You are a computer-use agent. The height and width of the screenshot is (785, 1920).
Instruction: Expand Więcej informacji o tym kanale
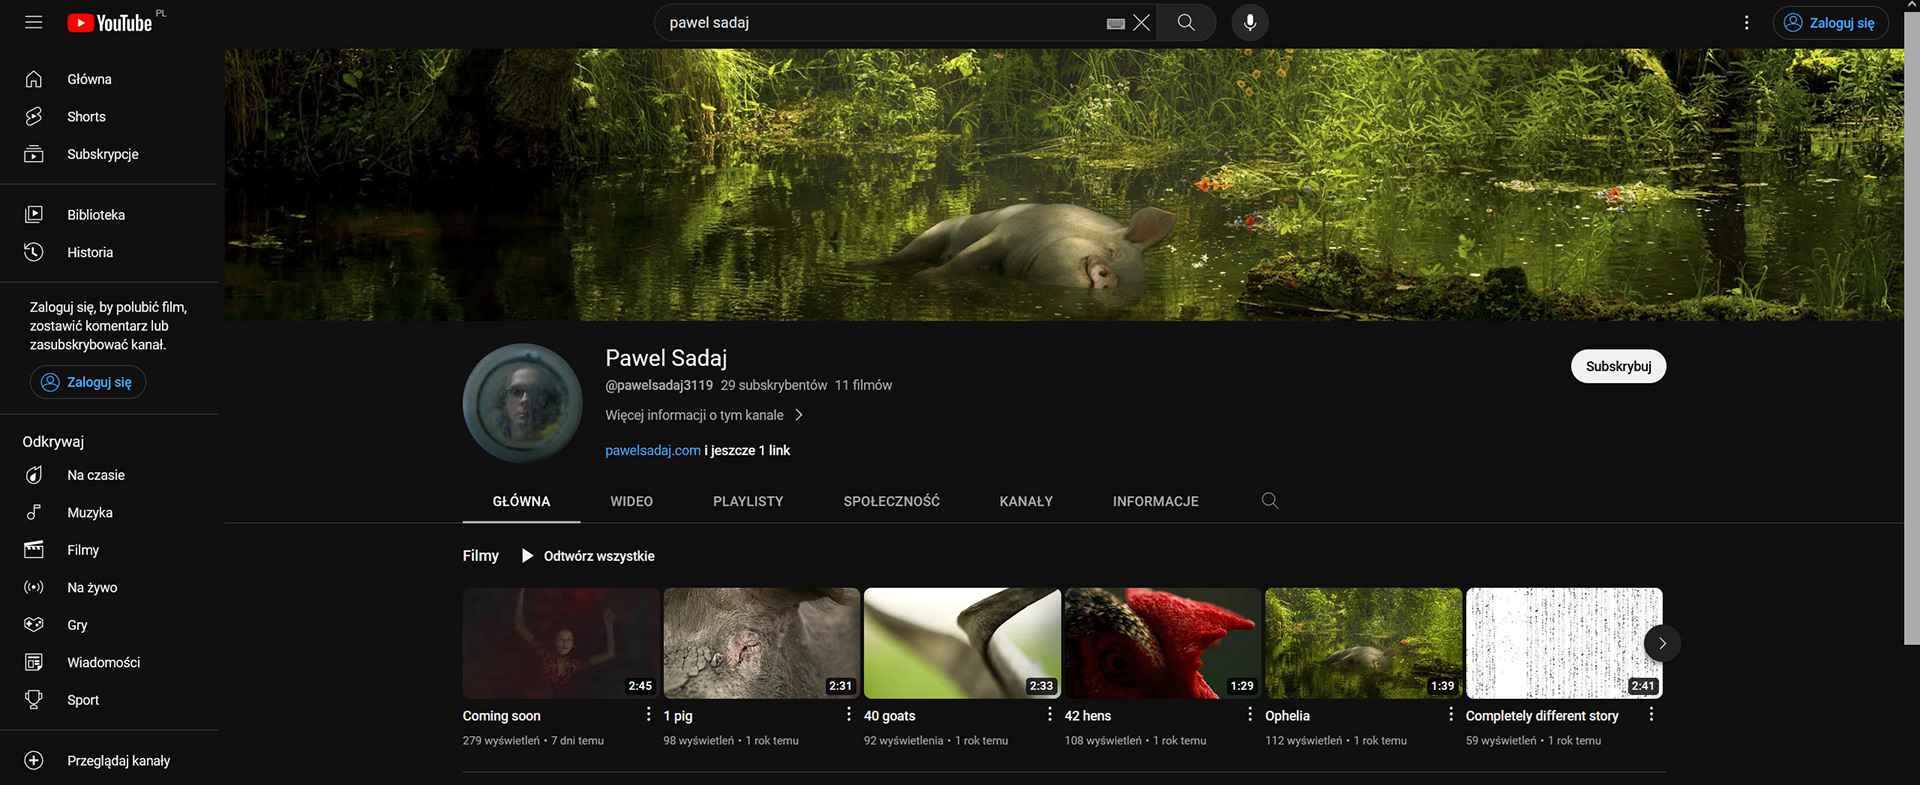(x=704, y=415)
